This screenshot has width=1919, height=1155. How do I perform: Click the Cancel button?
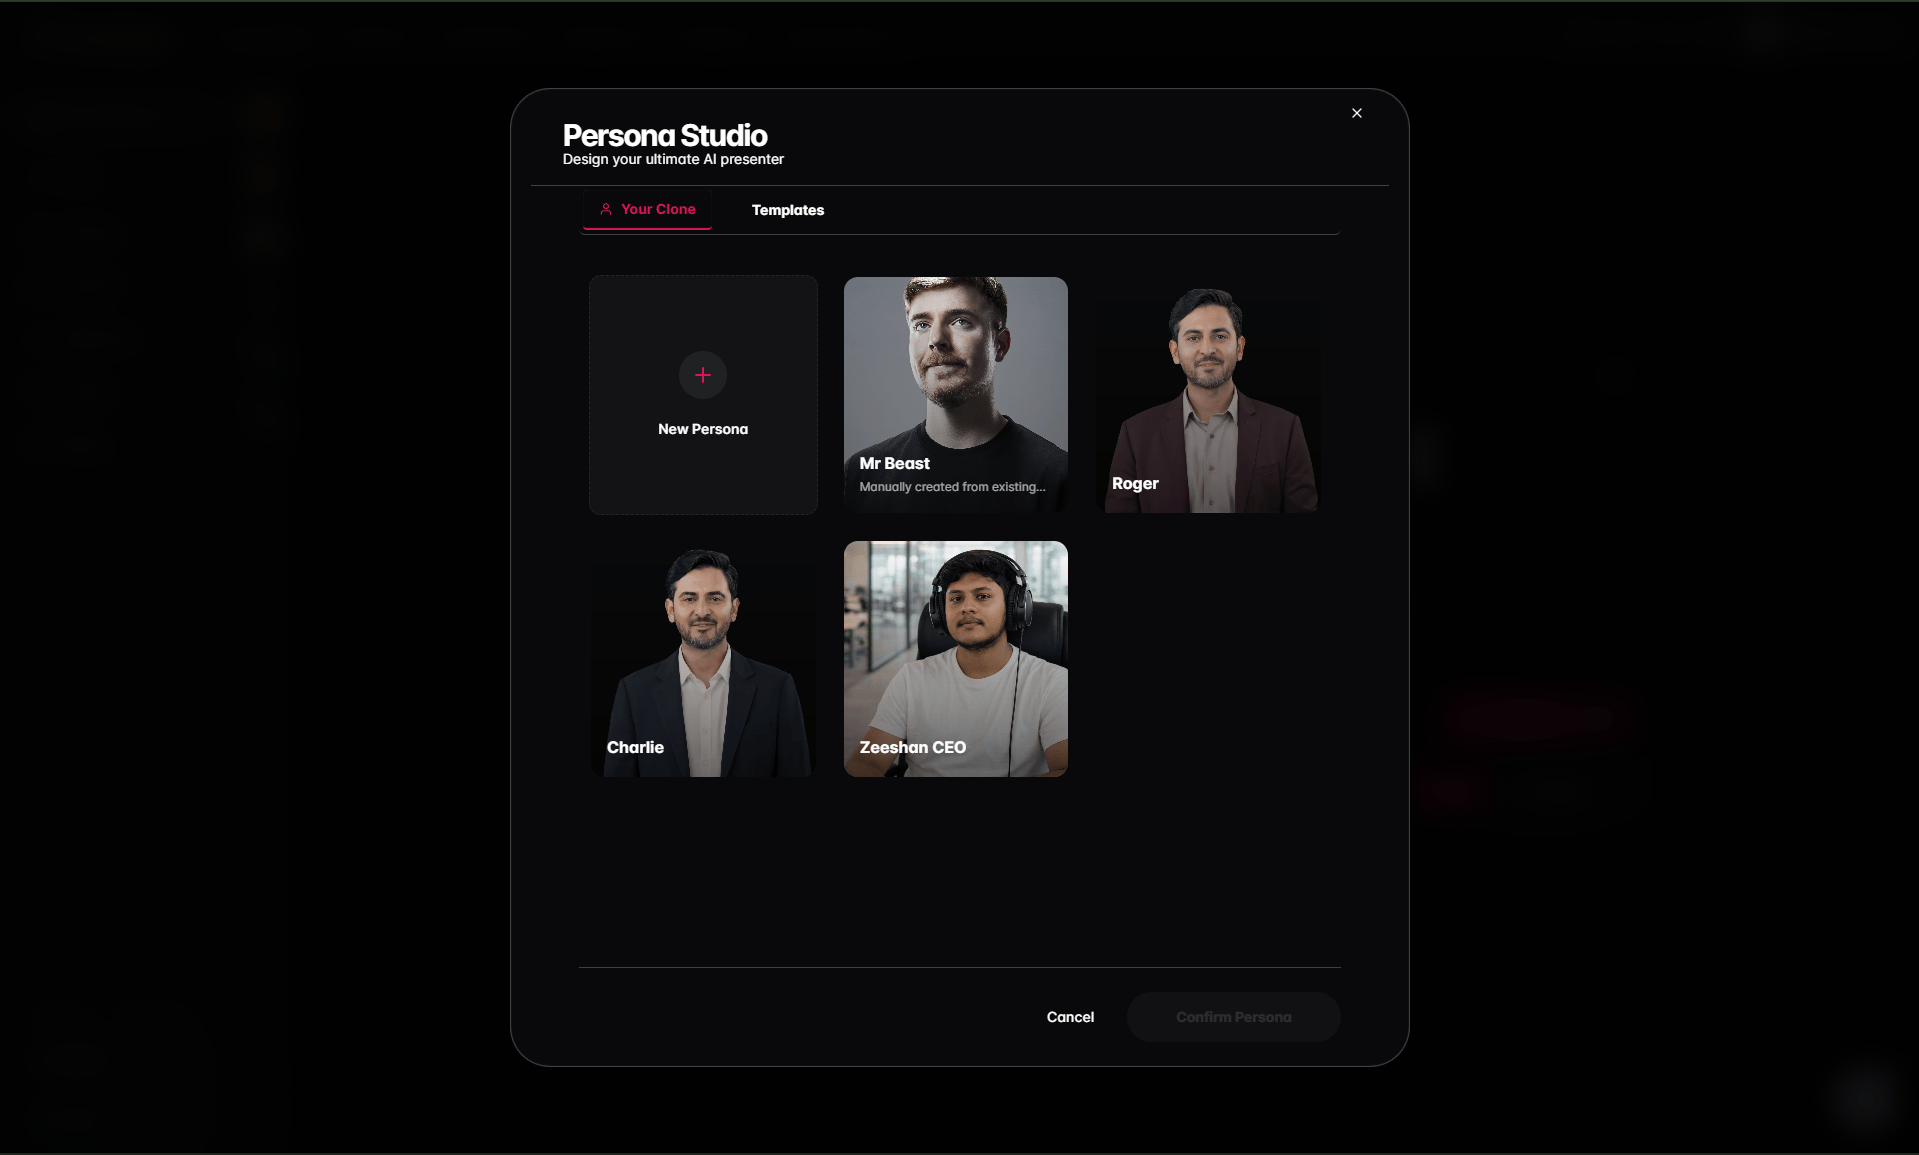point(1070,1017)
